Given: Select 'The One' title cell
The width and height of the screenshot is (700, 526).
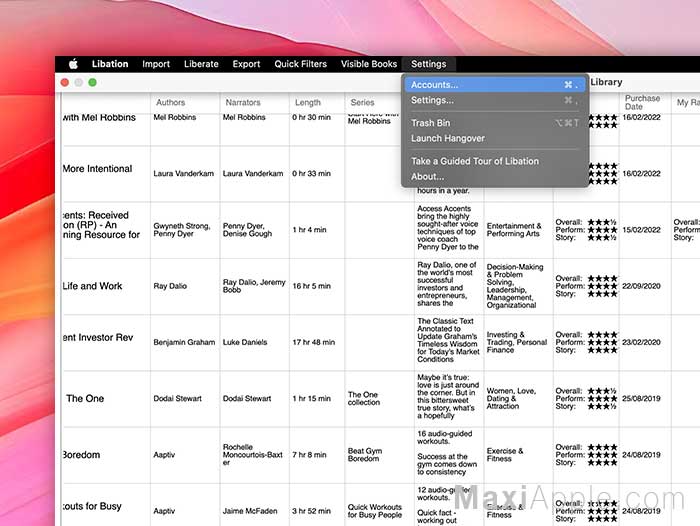Looking at the screenshot, I should pyautogui.click(x=106, y=398).
